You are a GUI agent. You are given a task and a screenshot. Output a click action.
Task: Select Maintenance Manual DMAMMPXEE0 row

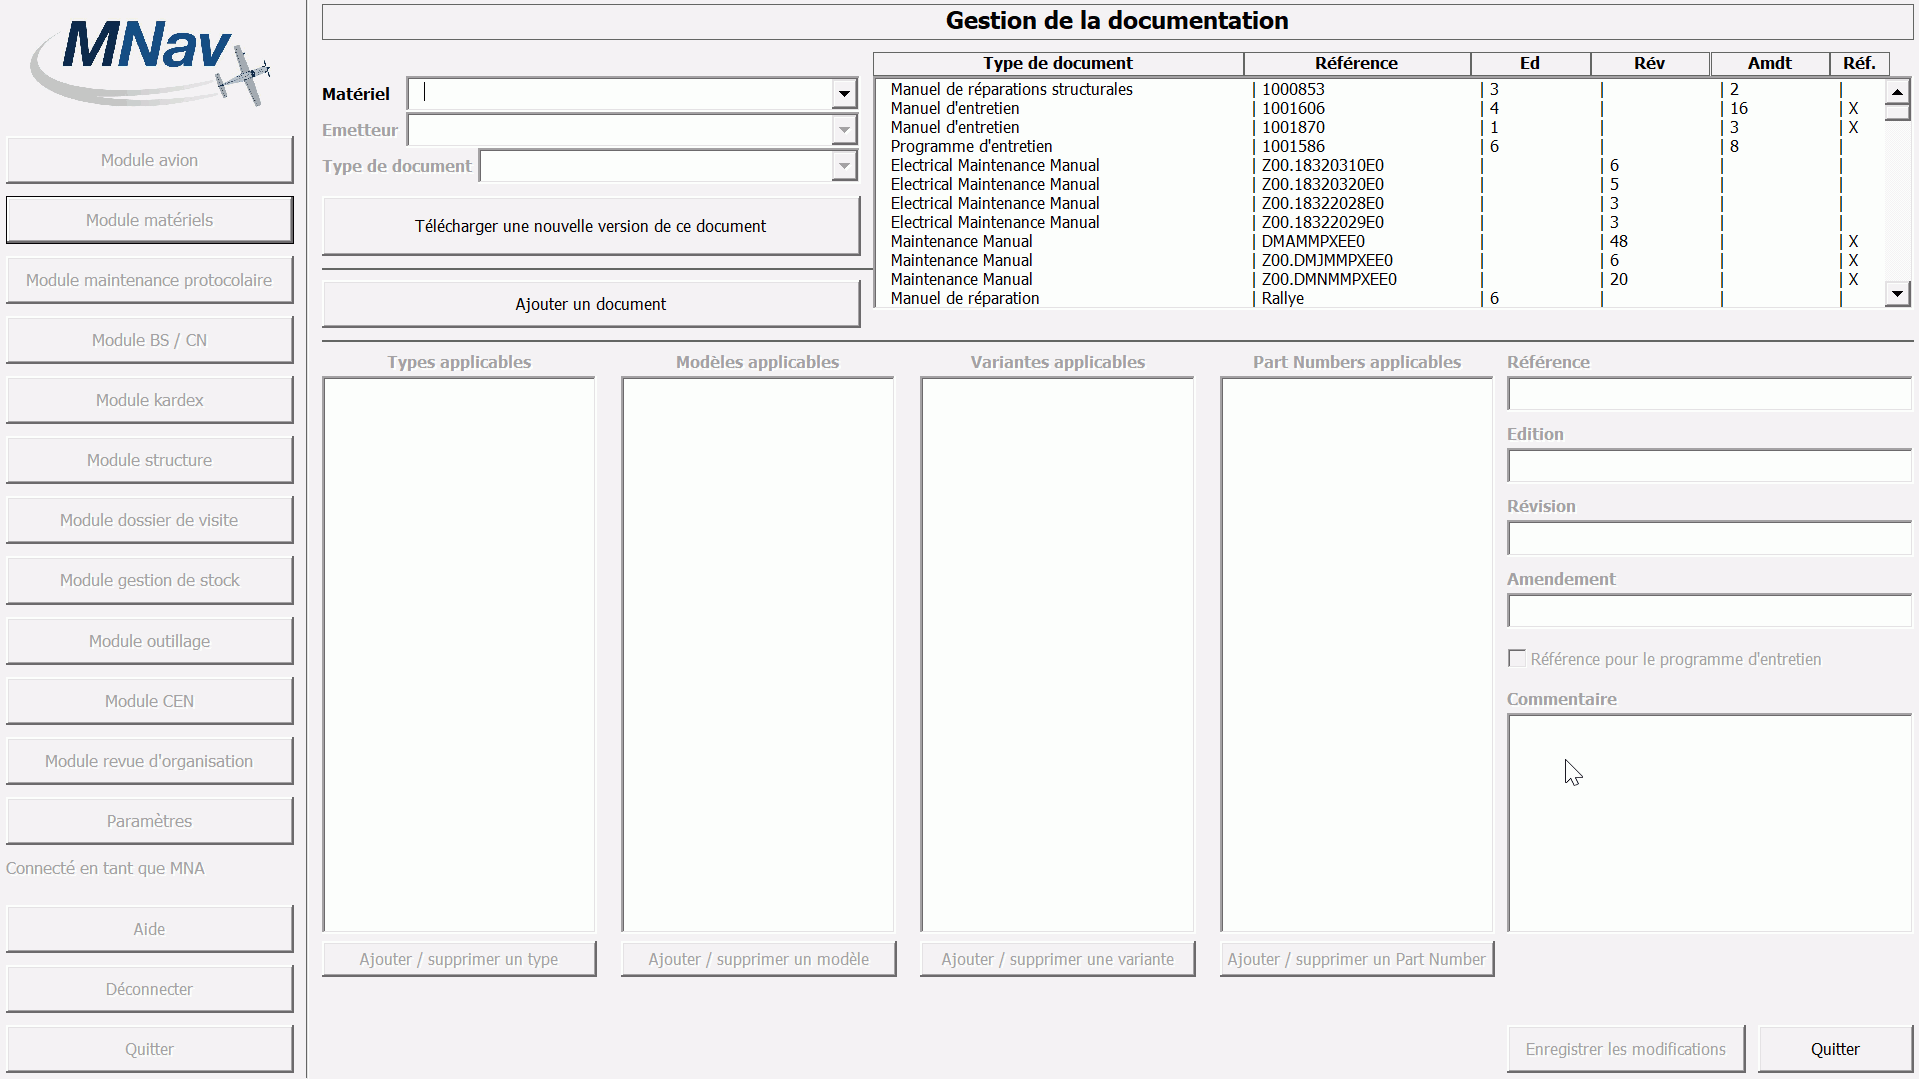tap(1060, 241)
